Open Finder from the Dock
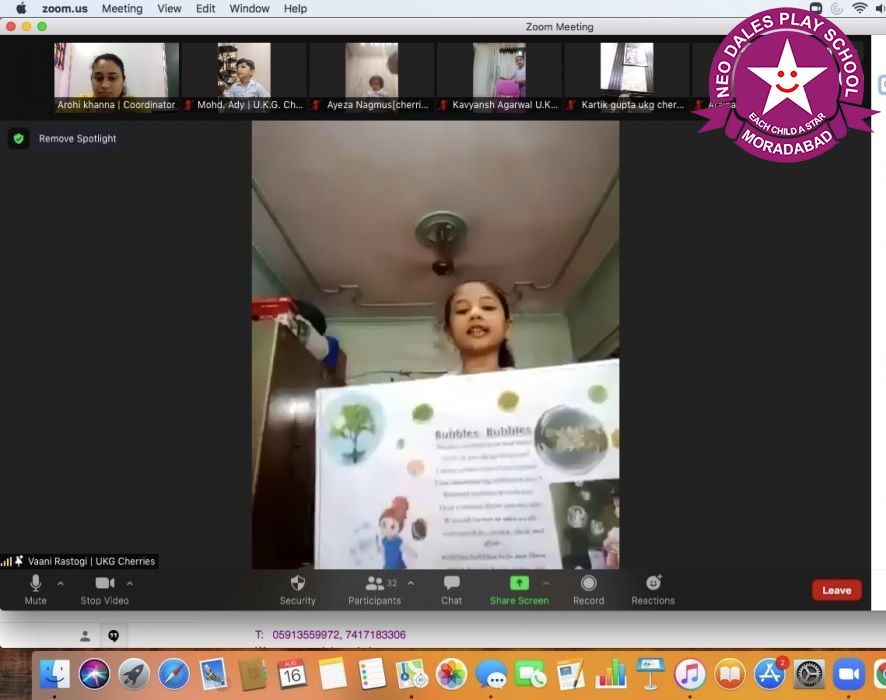This screenshot has width=886, height=700. (55, 674)
